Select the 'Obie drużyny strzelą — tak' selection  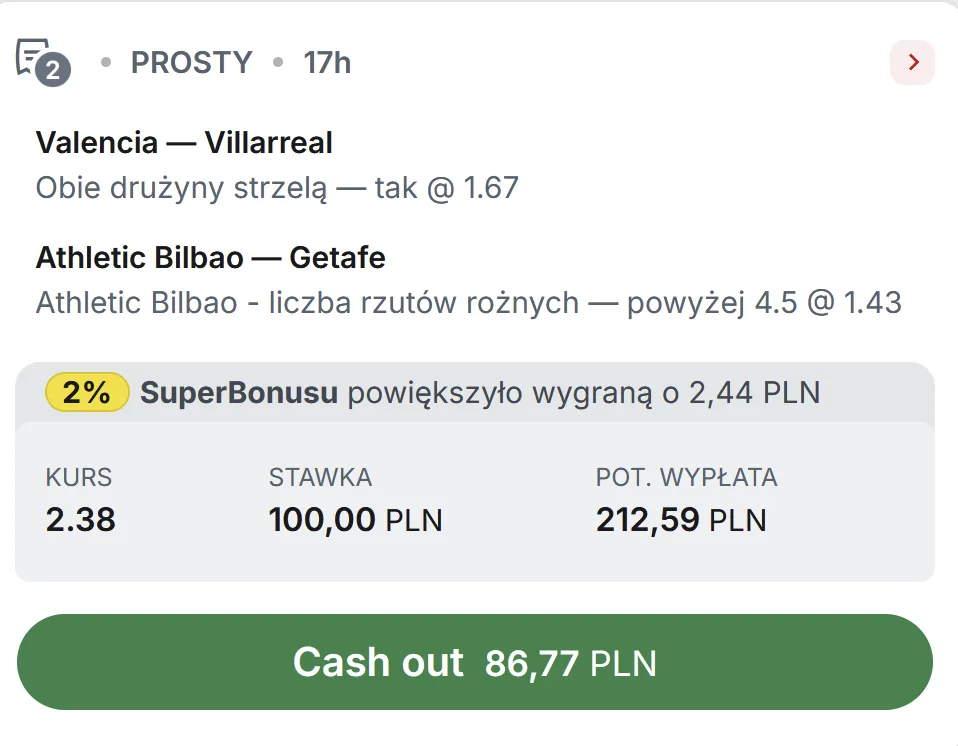(x=277, y=188)
